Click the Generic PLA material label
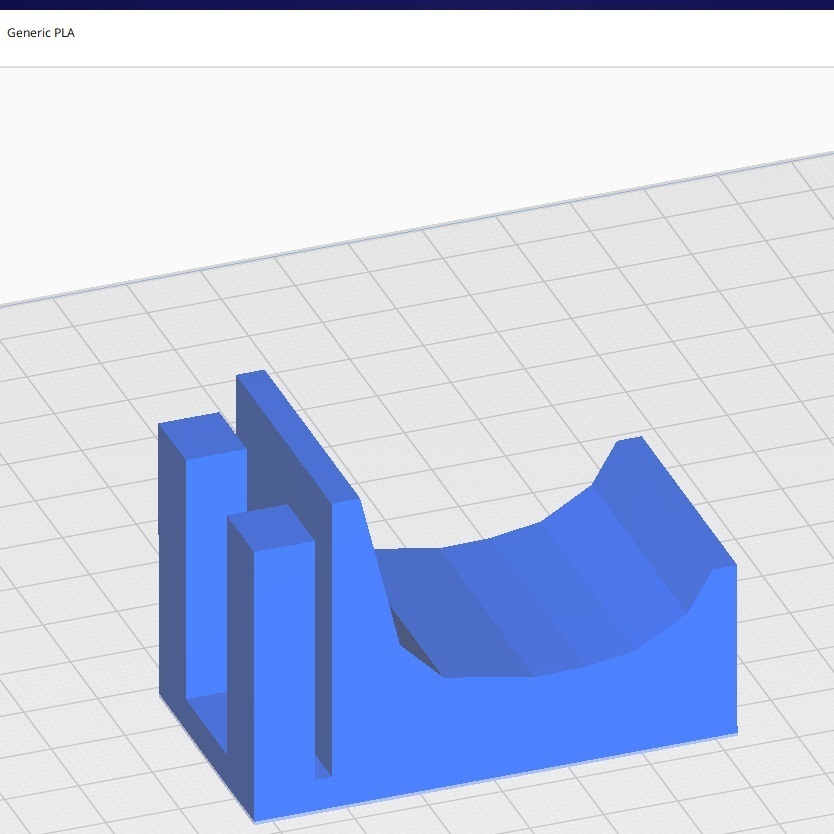 (41, 33)
